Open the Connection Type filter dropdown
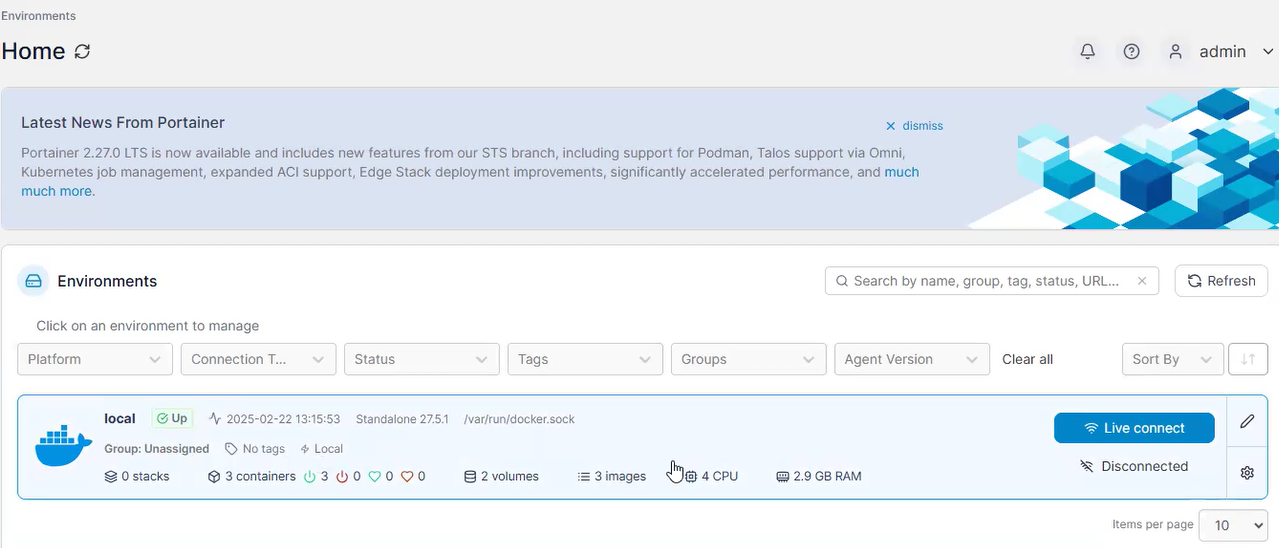 tap(258, 359)
